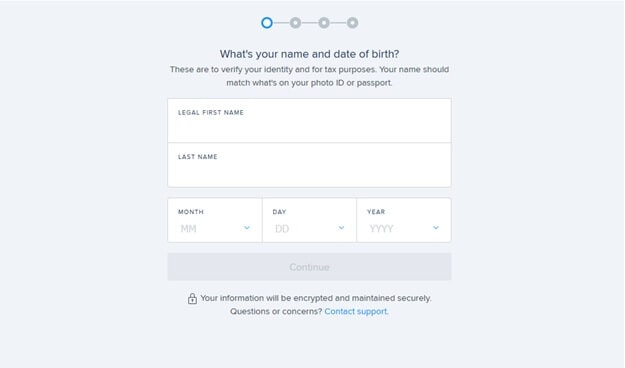Click the Day dropdown chevron arrow

[x=341, y=228]
